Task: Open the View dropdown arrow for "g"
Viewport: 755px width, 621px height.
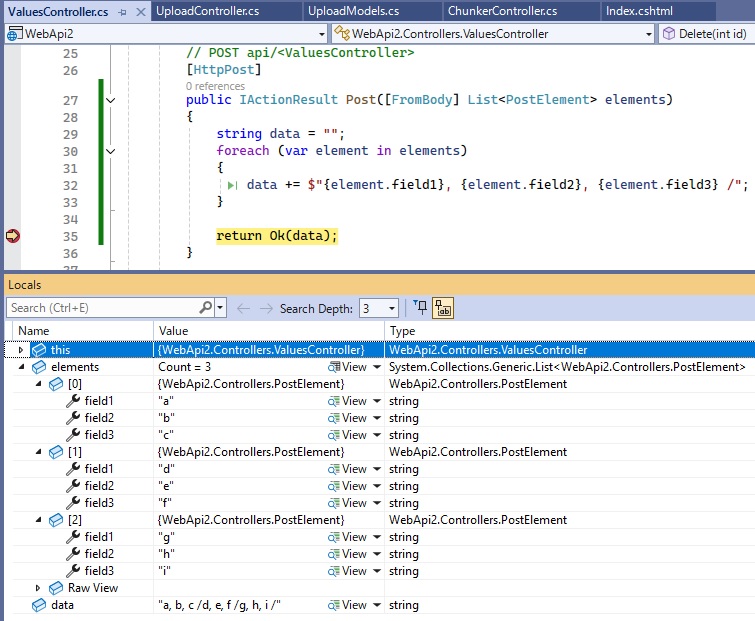Action: 377,537
